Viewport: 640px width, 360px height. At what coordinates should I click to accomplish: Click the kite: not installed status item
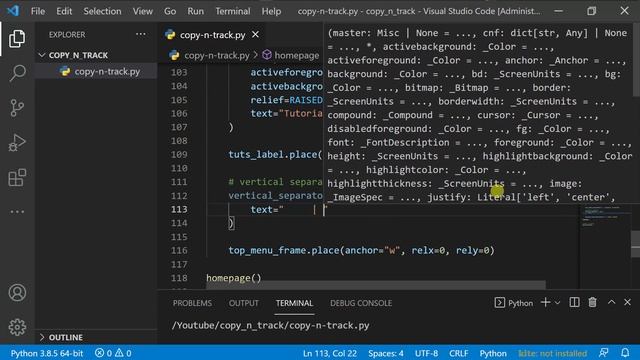(x=552, y=353)
